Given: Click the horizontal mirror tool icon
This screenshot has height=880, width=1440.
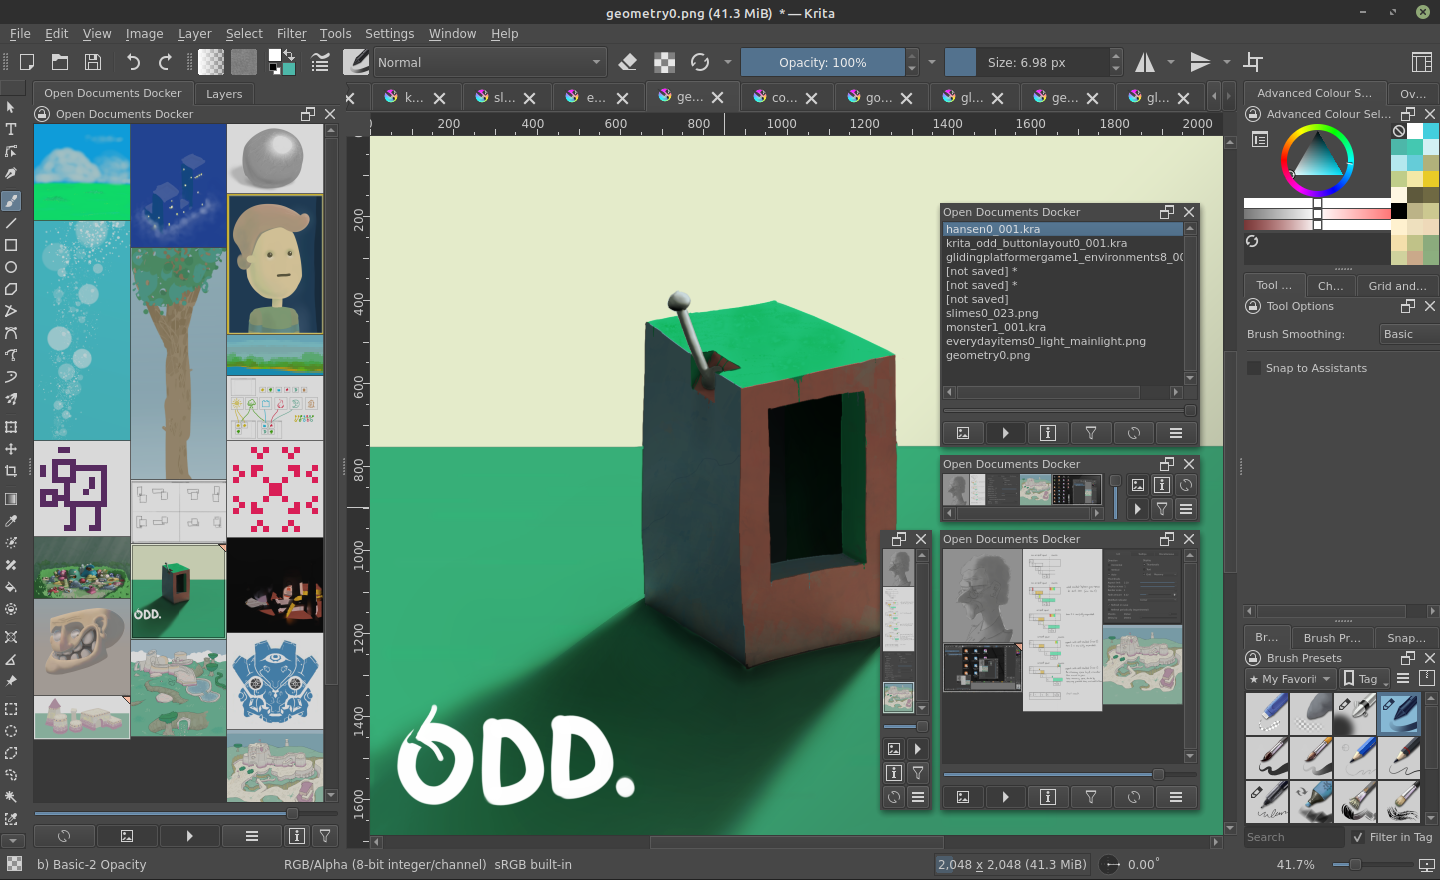Looking at the screenshot, I should [1145, 62].
